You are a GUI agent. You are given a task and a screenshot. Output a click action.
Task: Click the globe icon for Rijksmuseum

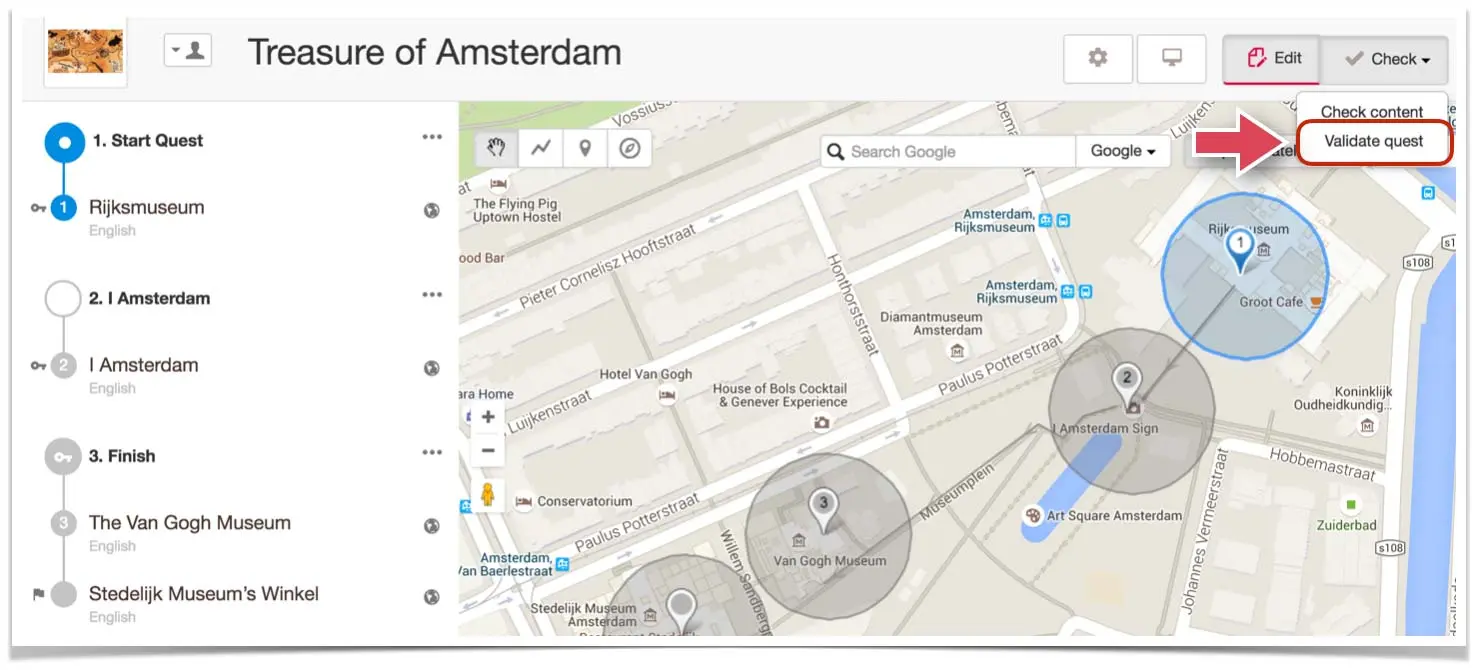pyautogui.click(x=432, y=211)
